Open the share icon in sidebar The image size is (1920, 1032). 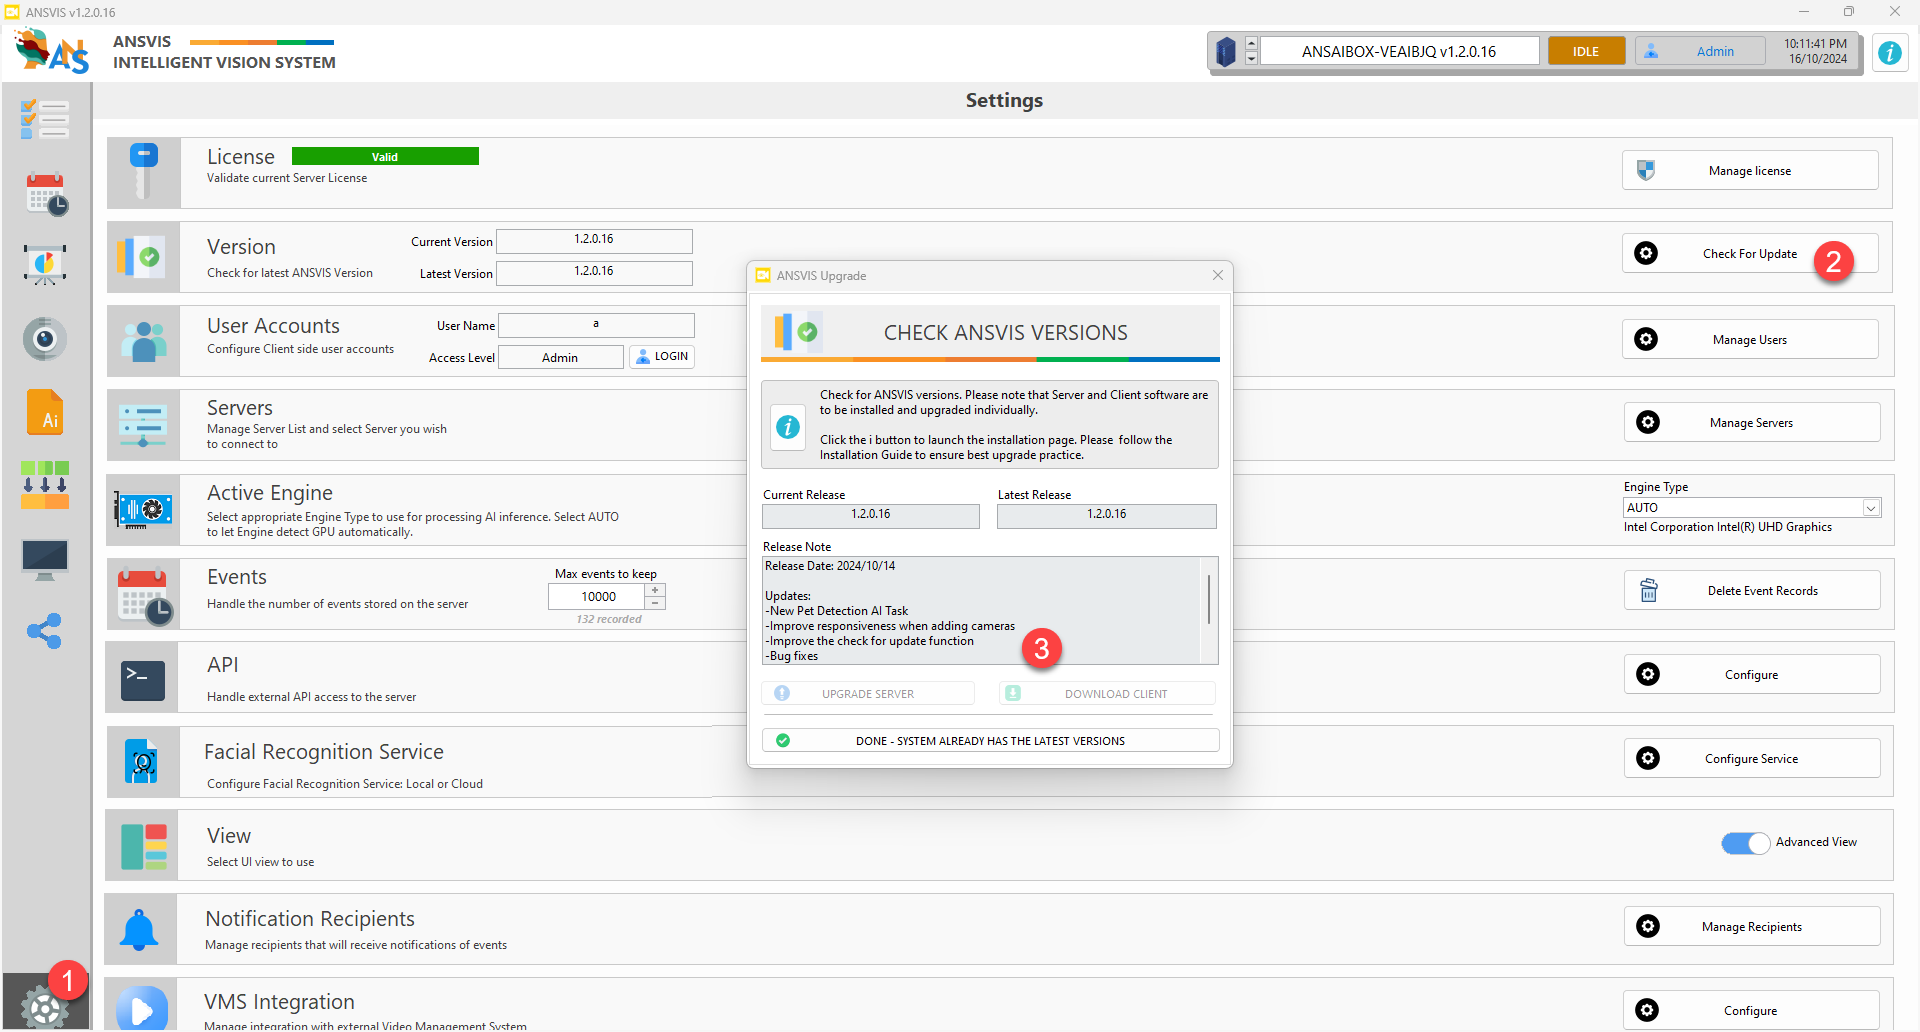pyautogui.click(x=45, y=631)
